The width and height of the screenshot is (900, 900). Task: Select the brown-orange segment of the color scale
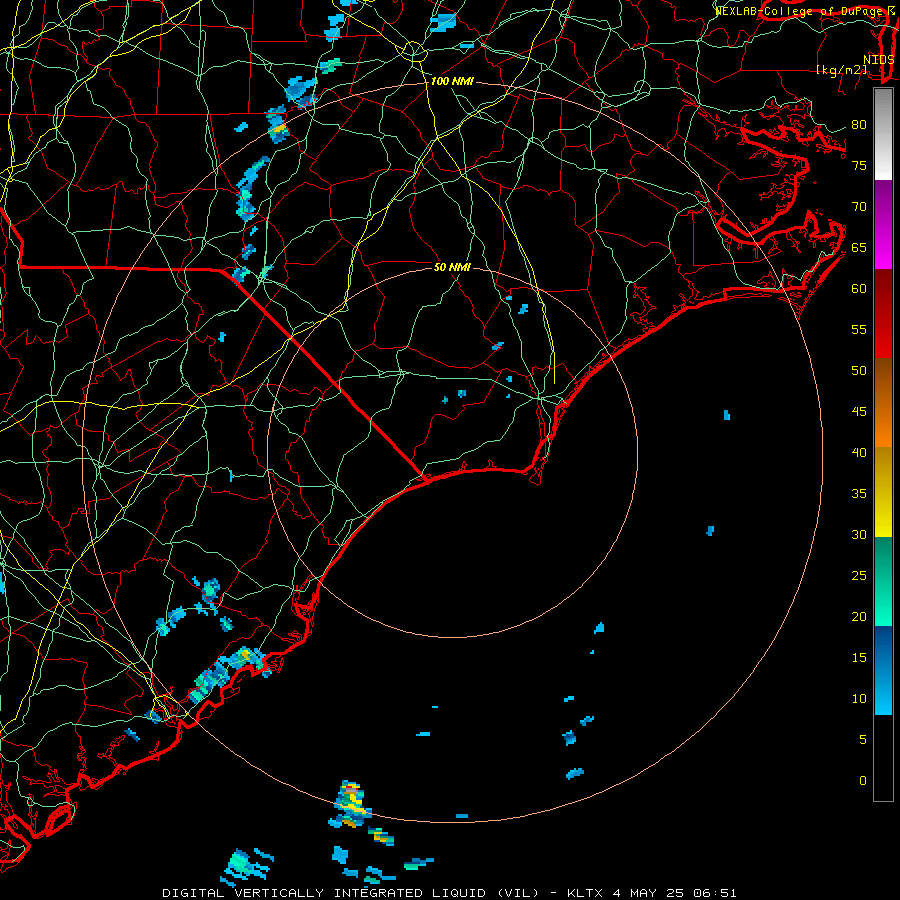click(883, 403)
